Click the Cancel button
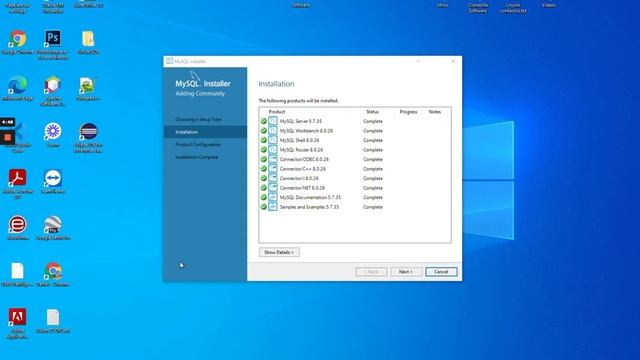This screenshot has height=360, width=640. [x=441, y=272]
